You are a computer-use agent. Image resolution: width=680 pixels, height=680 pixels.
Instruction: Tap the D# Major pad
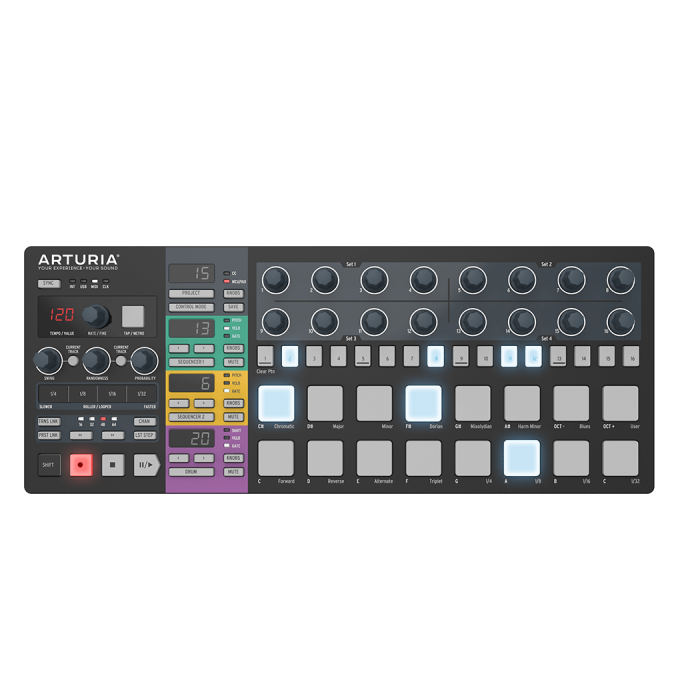point(325,403)
